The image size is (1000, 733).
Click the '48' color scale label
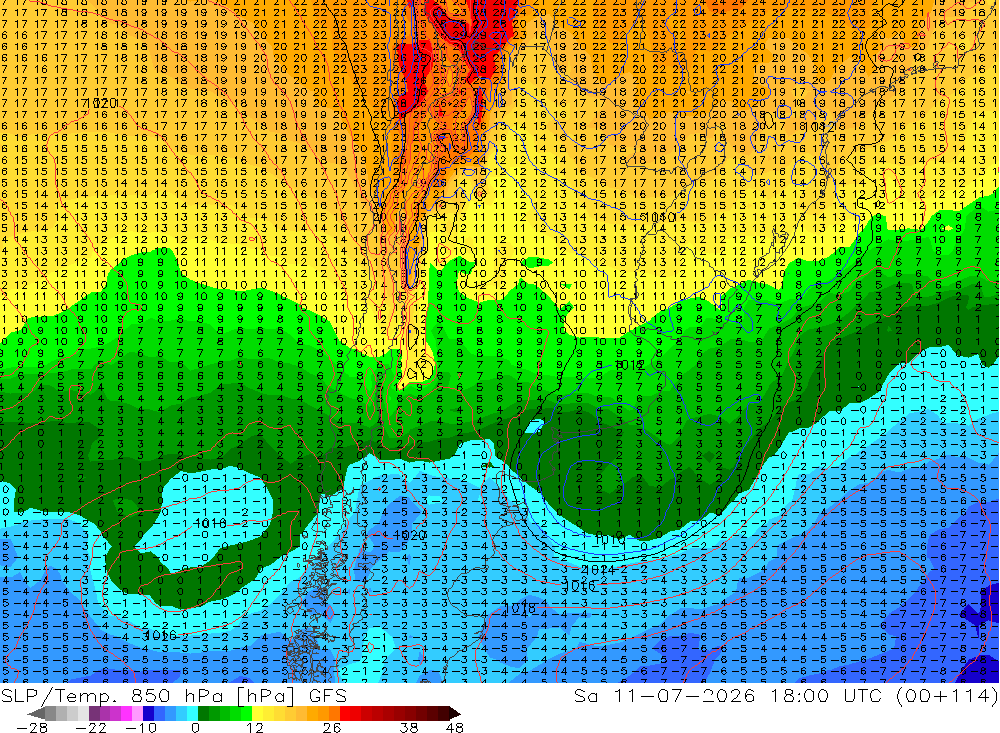coord(455,727)
